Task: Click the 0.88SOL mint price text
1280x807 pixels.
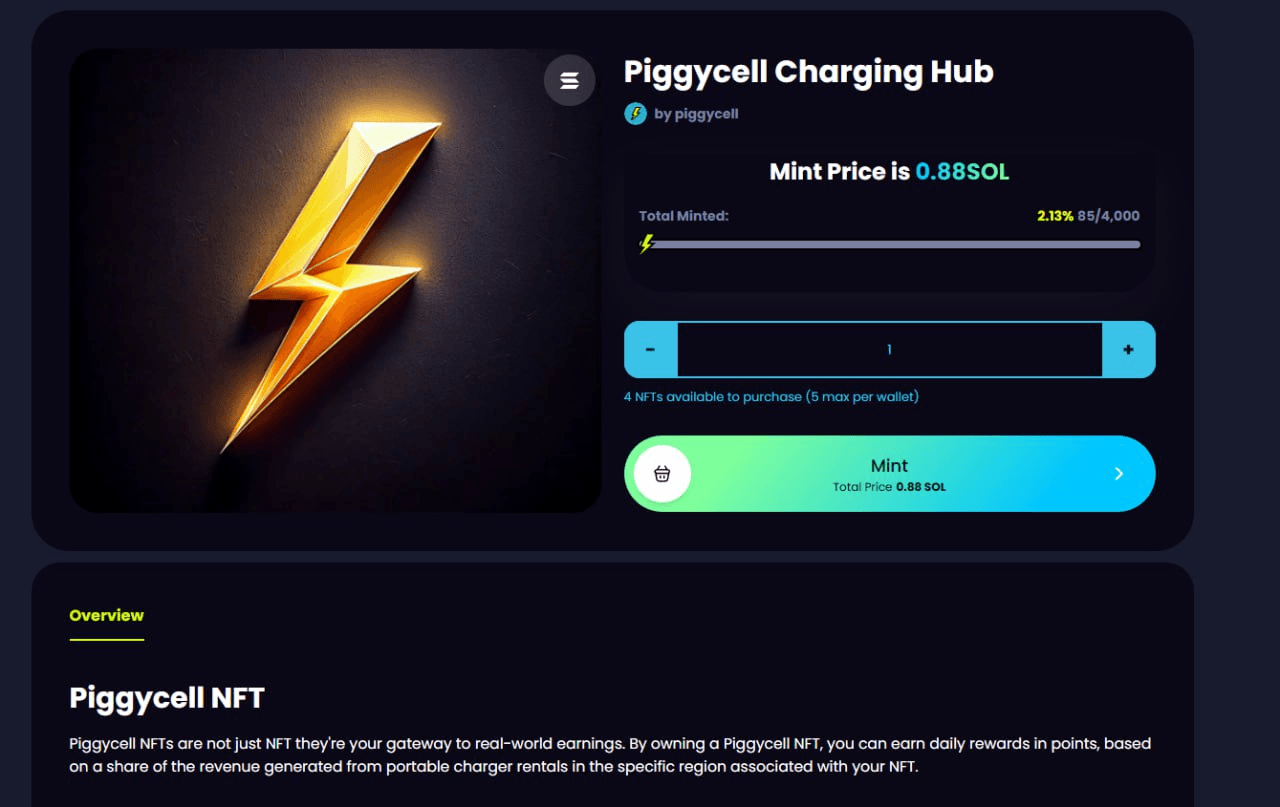Action: (x=962, y=172)
